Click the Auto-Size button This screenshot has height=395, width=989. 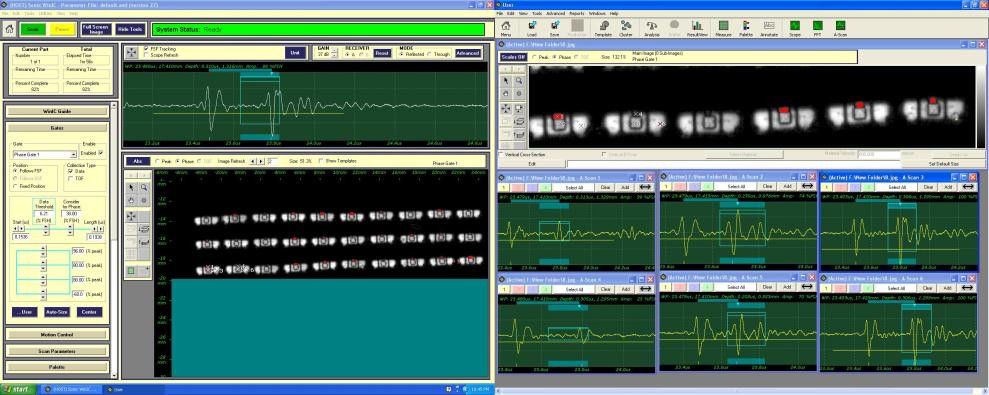[57, 312]
